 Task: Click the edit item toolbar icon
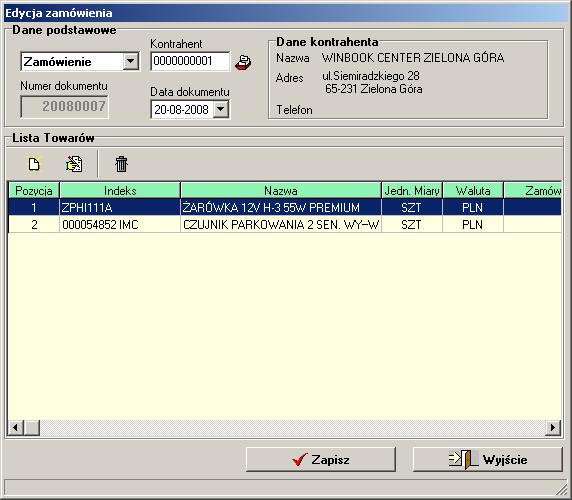point(74,164)
